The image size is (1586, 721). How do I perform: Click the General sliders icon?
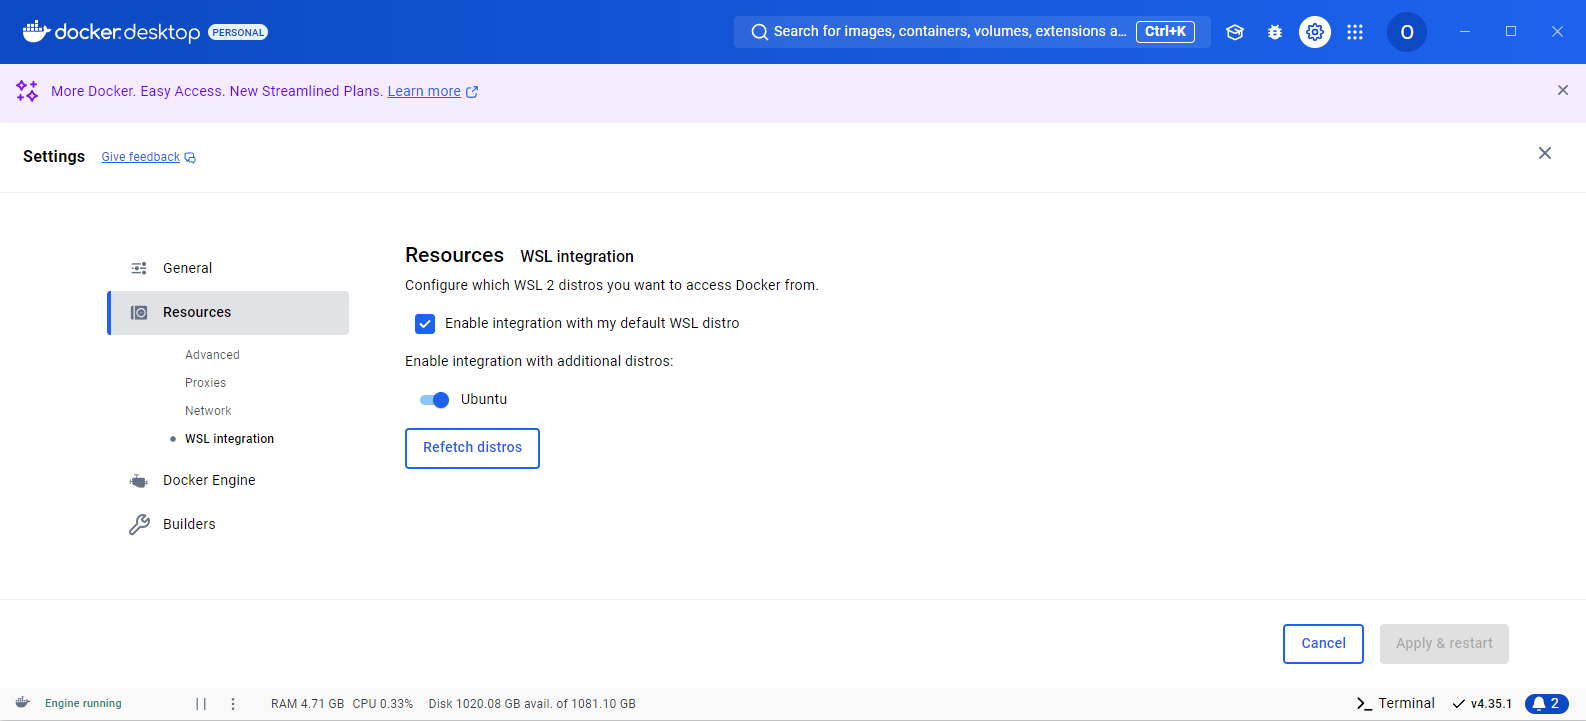click(x=139, y=268)
